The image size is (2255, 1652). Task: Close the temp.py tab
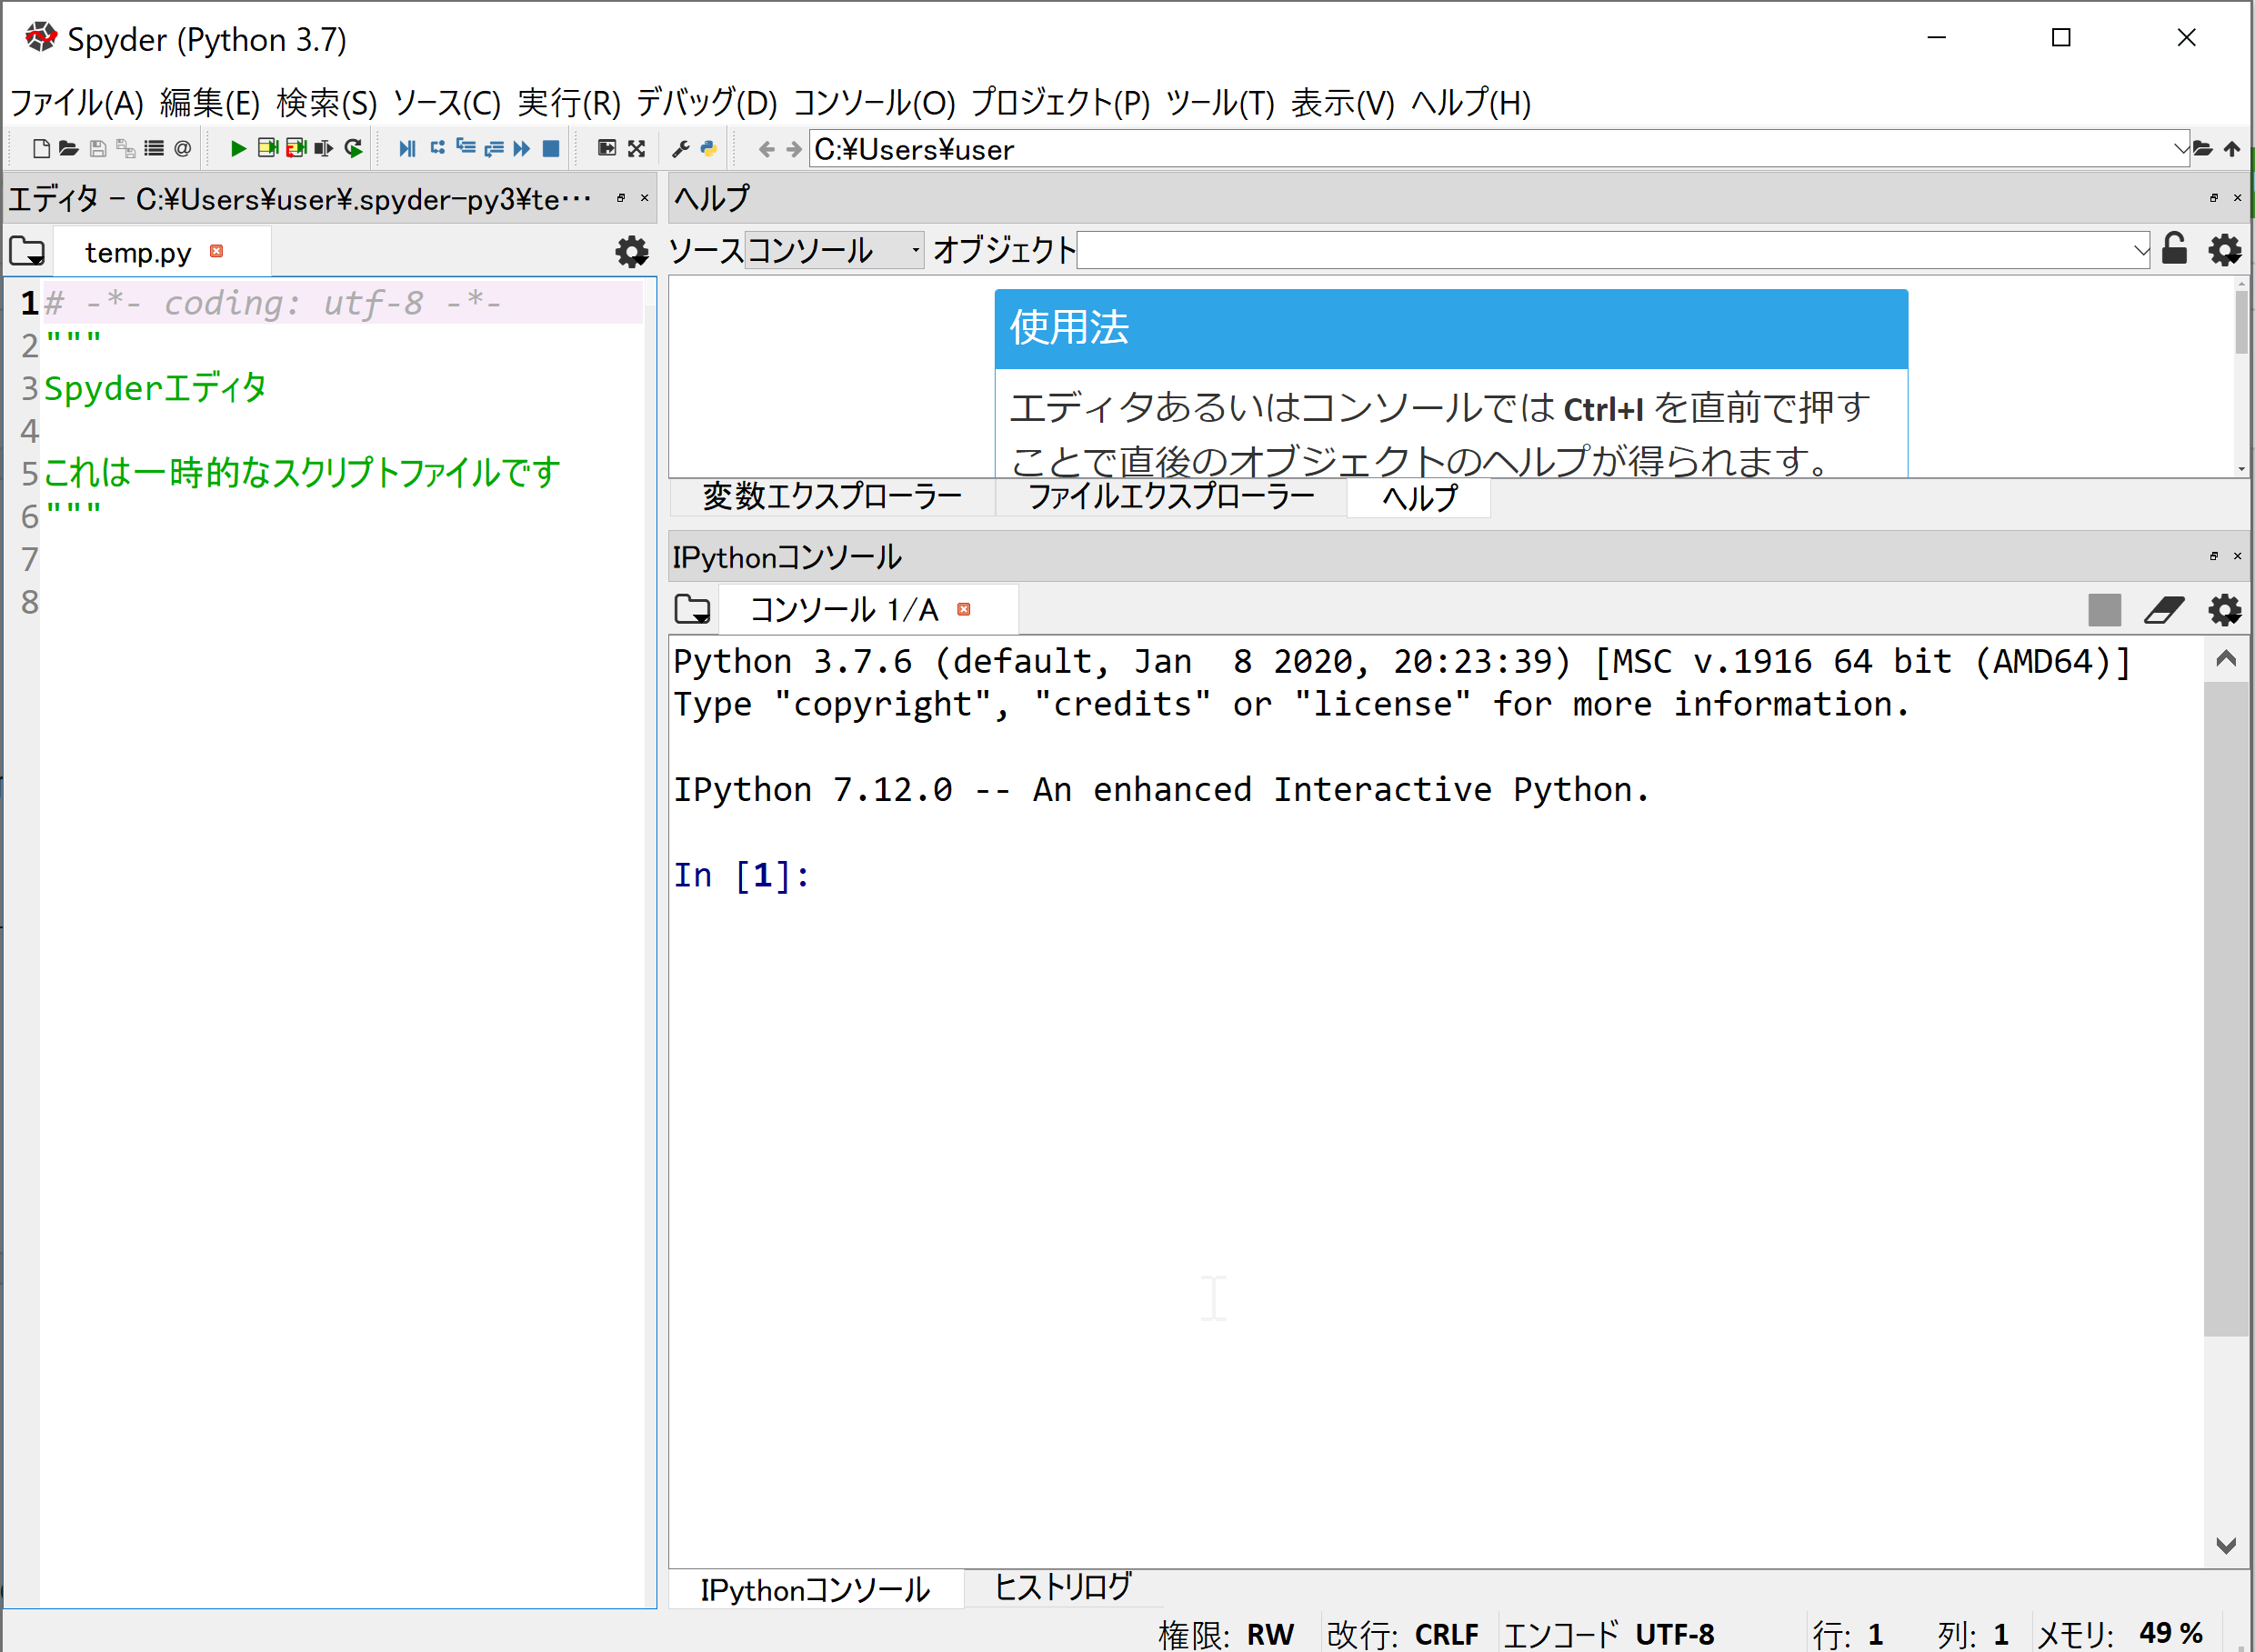(x=217, y=251)
